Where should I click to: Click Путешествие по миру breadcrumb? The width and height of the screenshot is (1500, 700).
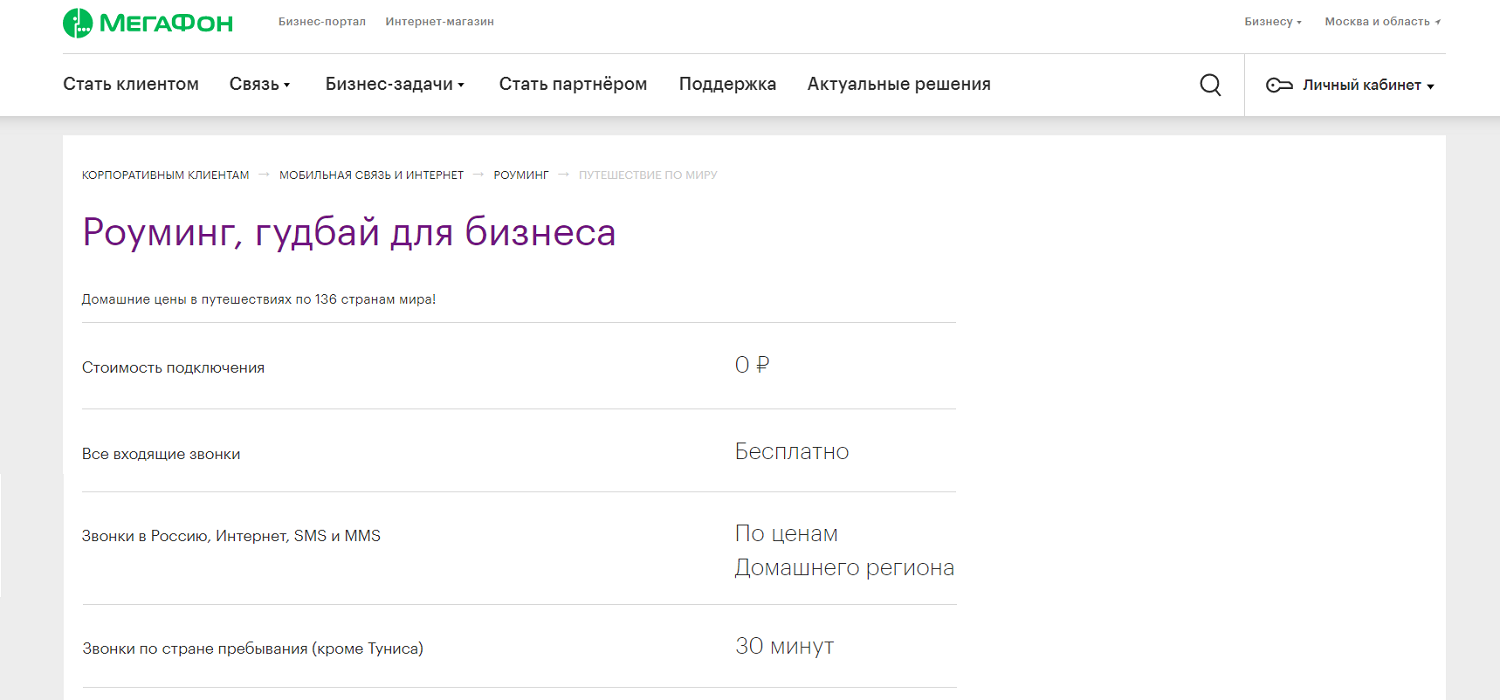tap(648, 175)
